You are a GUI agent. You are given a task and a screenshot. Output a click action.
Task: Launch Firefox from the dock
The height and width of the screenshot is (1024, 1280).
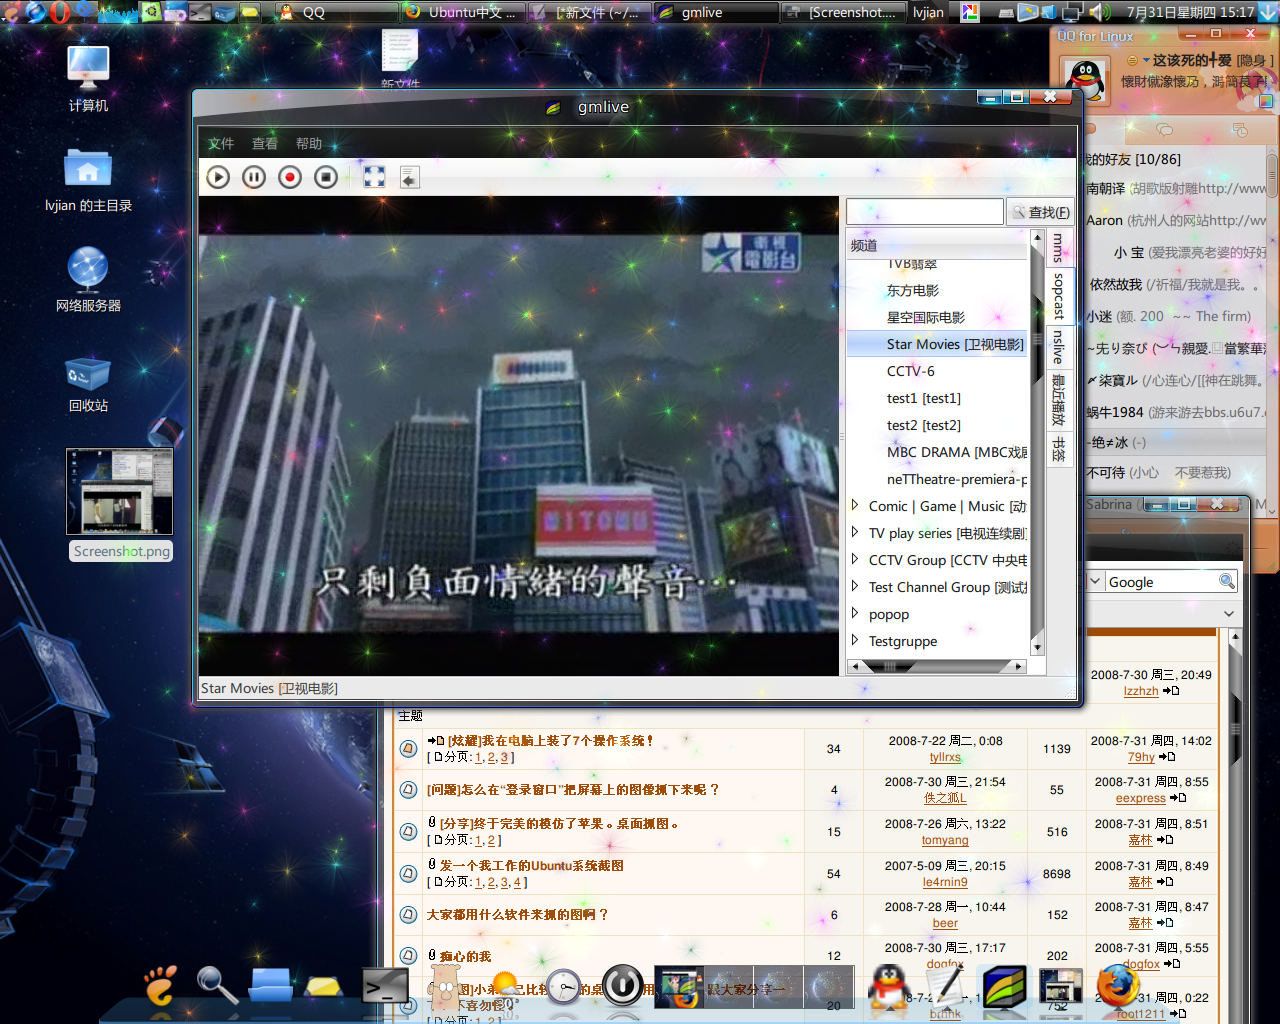point(1117,987)
